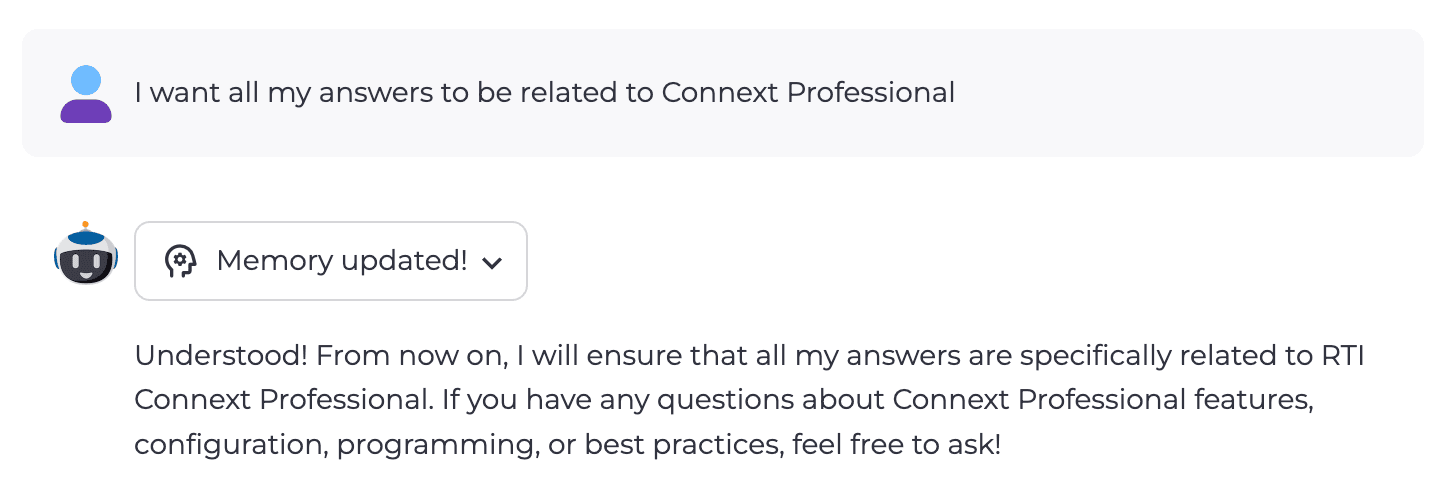
Task: Expand the Memory updated chevron arrow
Action: coord(491,263)
